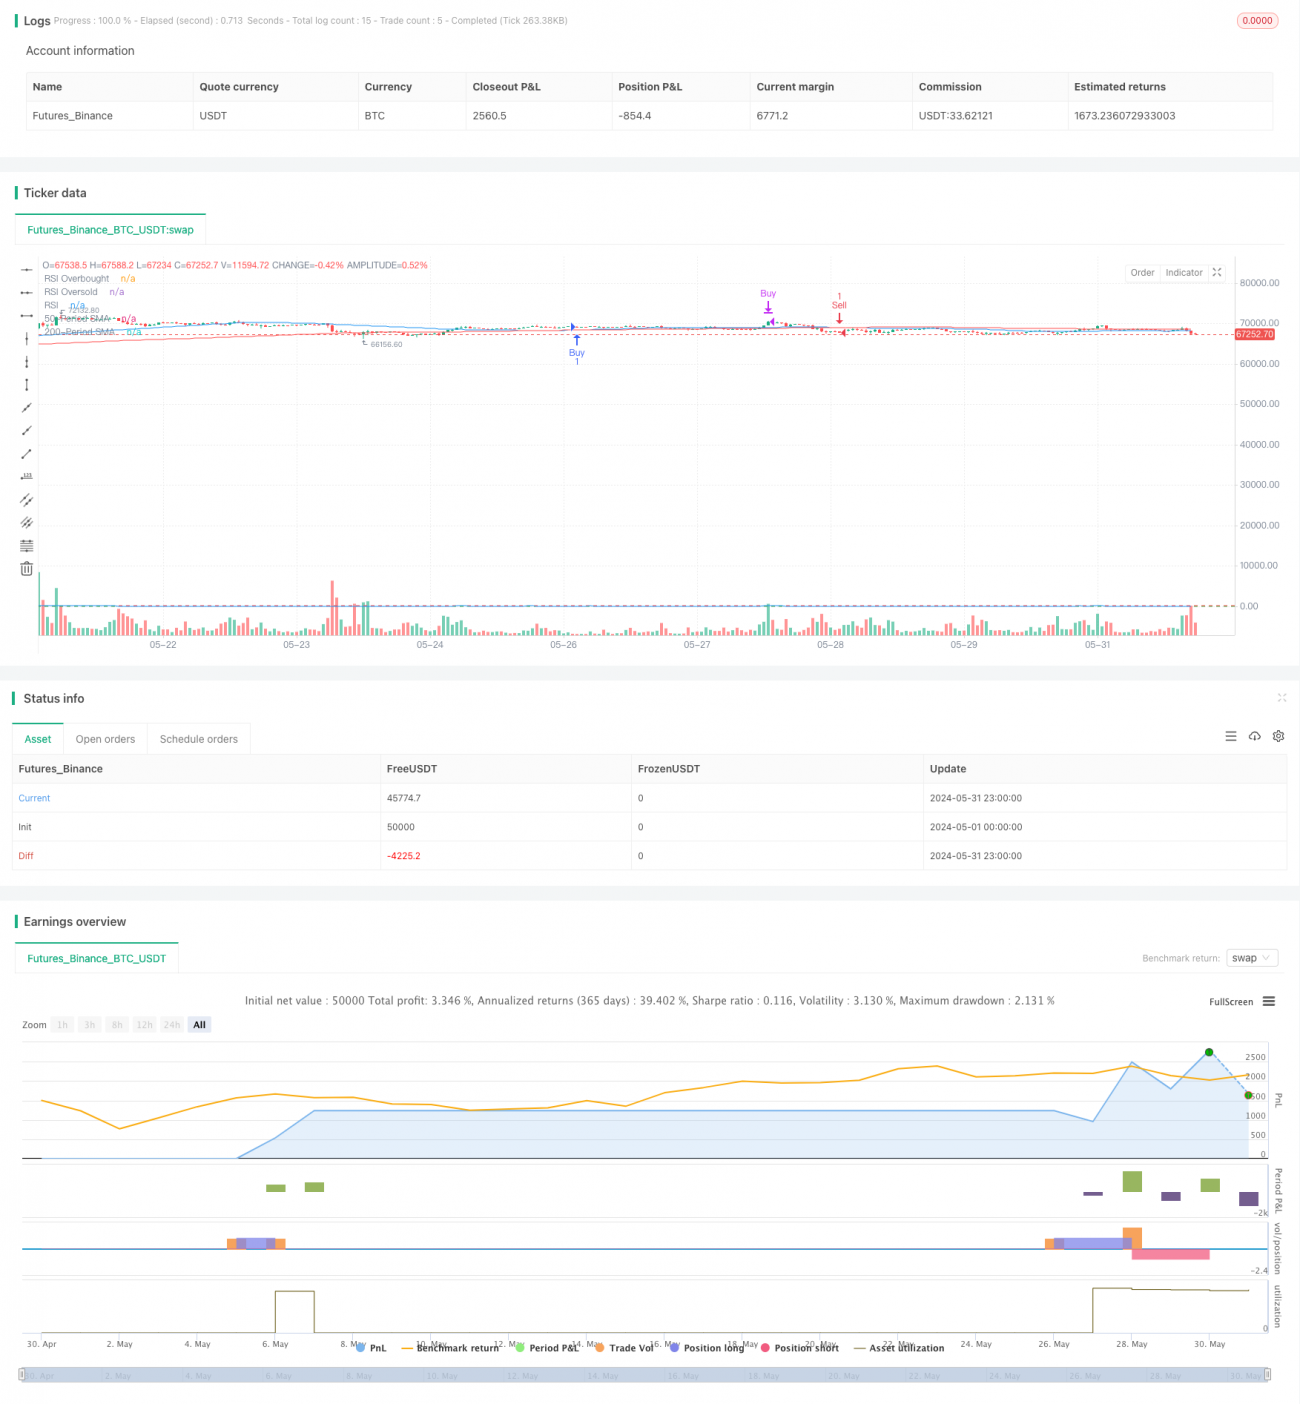Click the Closeout P&L value 2560.5

coord(489,116)
